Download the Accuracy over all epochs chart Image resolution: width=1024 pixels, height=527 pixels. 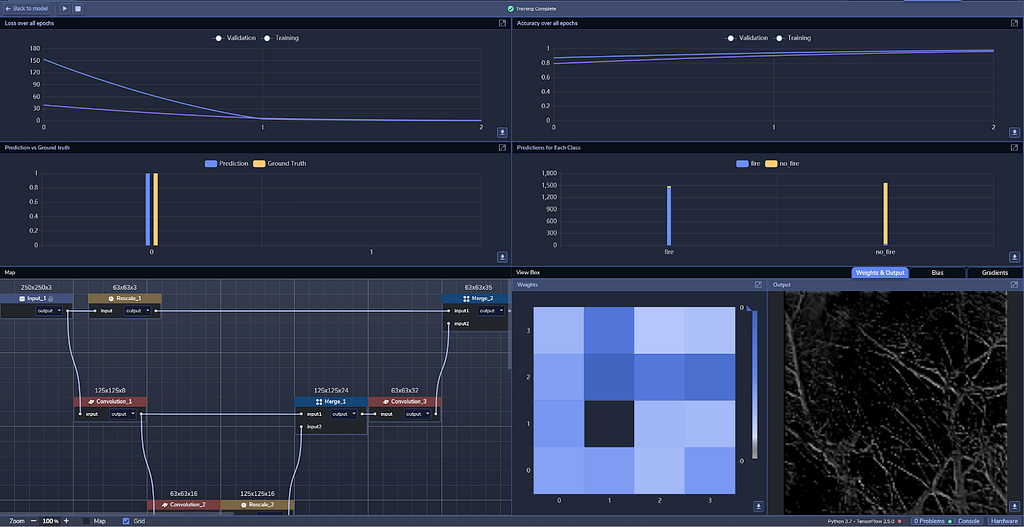click(x=1014, y=132)
